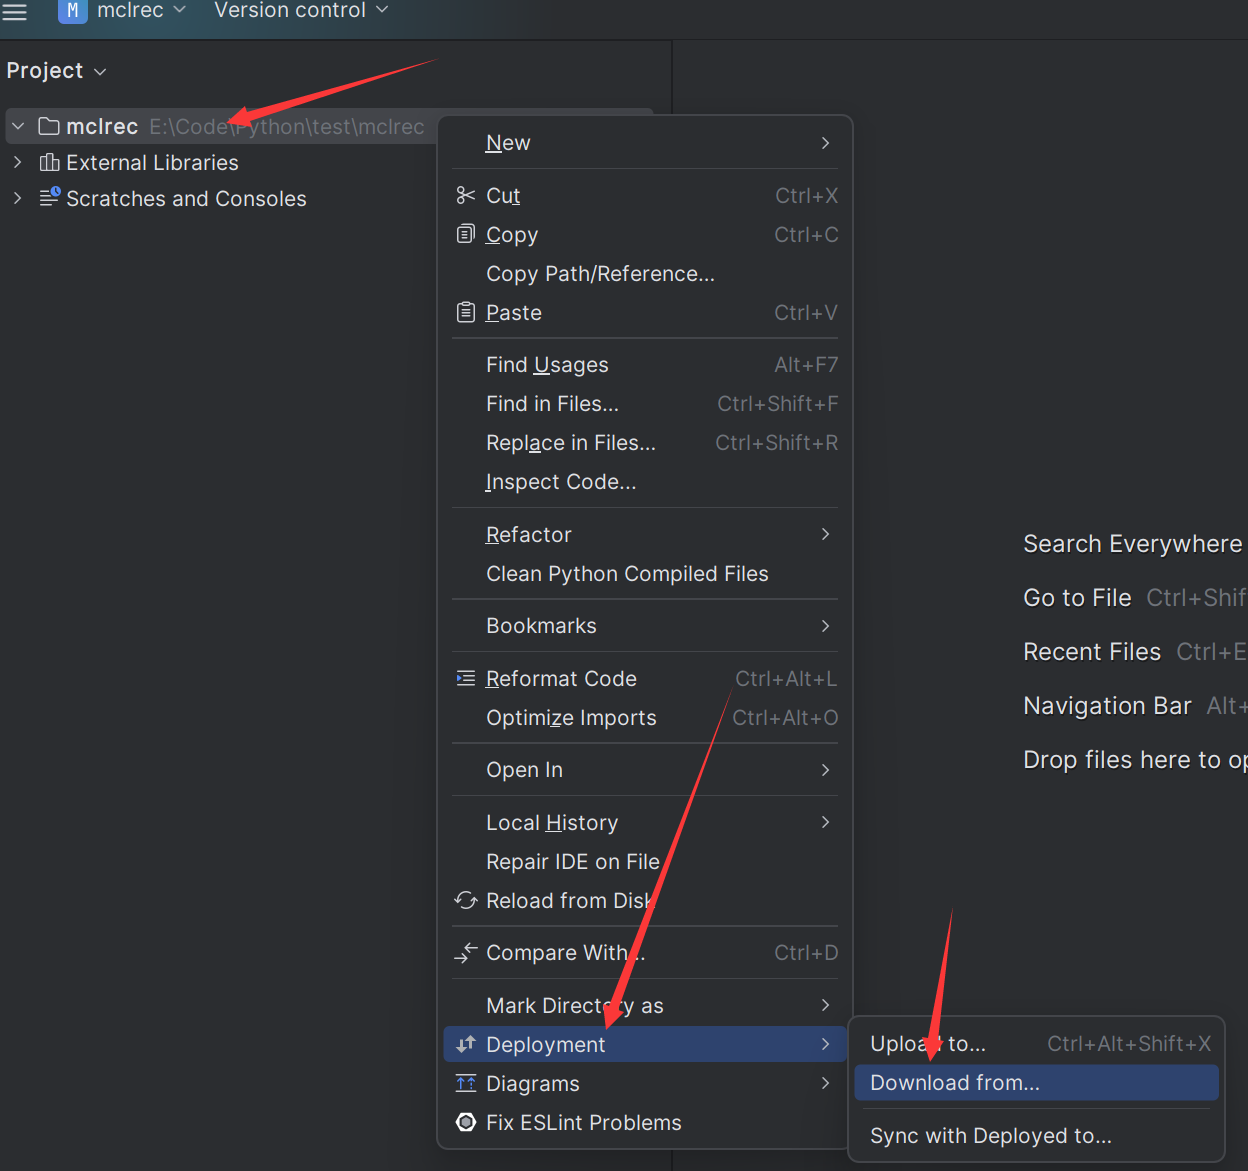This screenshot has height=1171, width=1248.
Task: Choose Cut from context menu
Action: click(645, 196)
